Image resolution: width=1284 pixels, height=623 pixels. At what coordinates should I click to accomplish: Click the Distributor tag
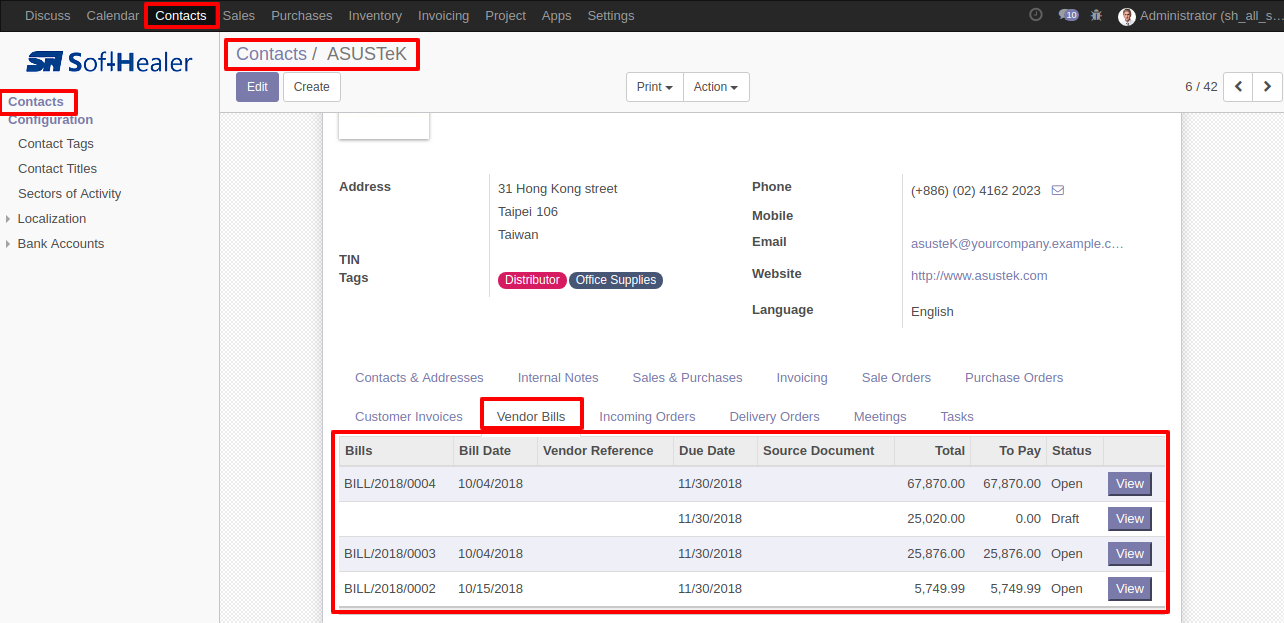click(532, 281)
